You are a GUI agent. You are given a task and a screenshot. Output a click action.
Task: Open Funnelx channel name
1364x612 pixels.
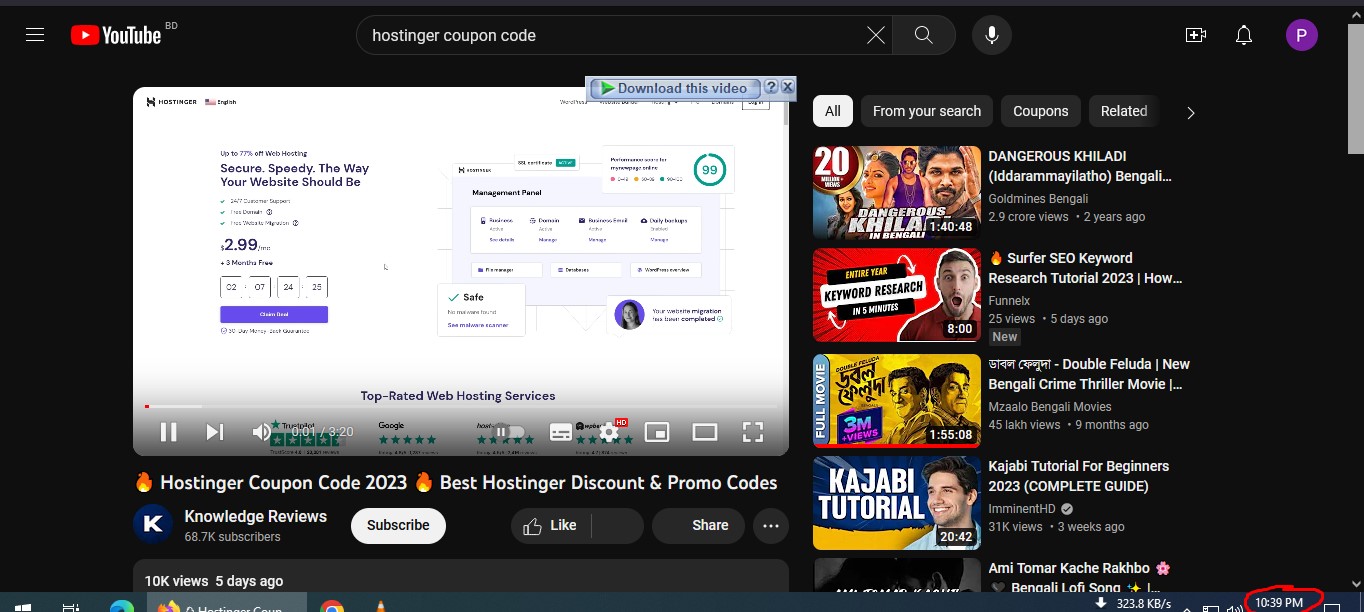[1009, 301]
